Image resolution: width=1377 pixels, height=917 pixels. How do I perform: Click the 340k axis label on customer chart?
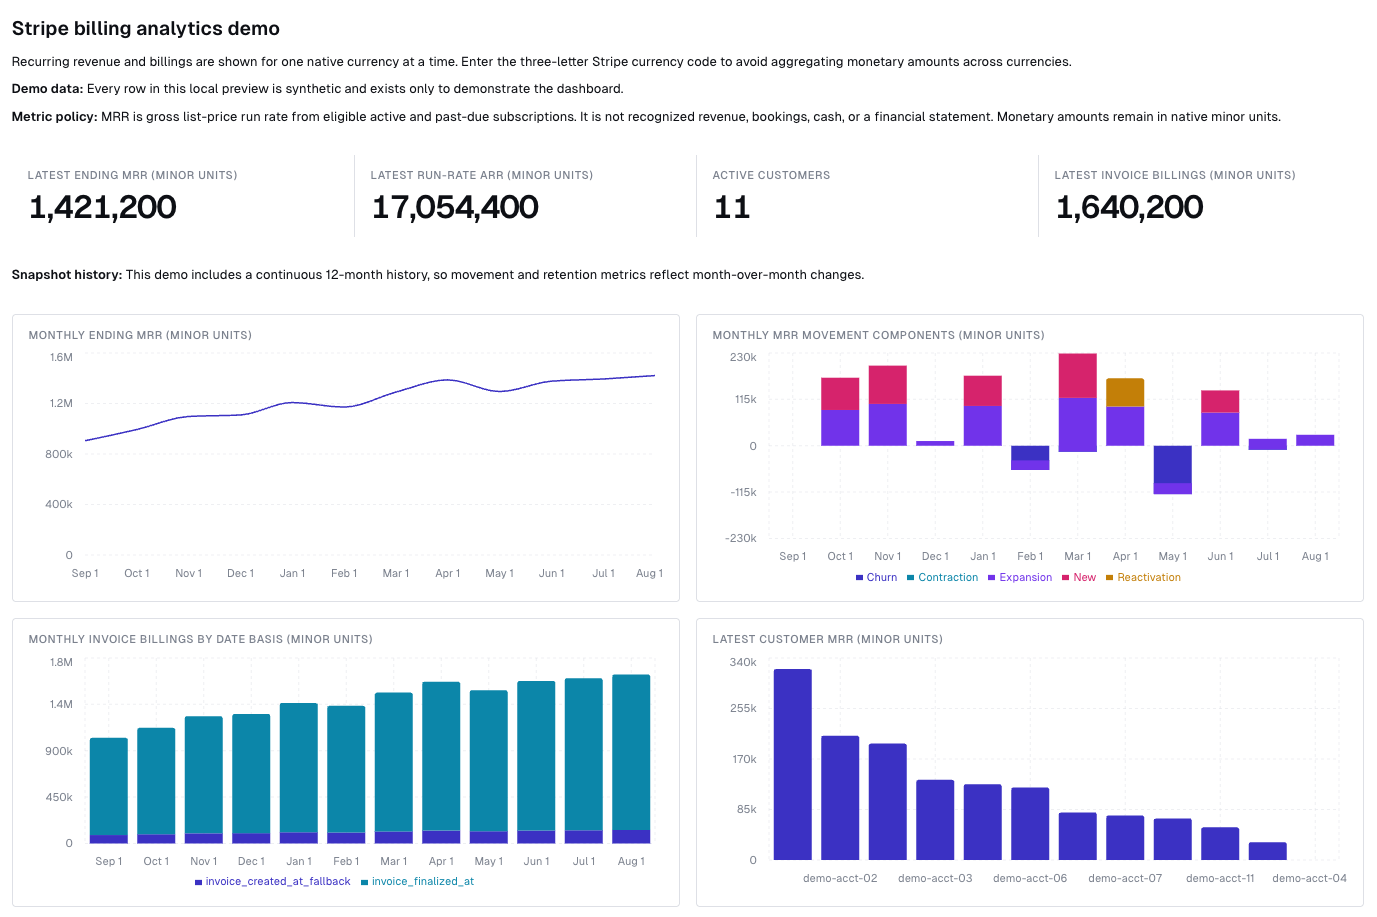tap(743, 662)
